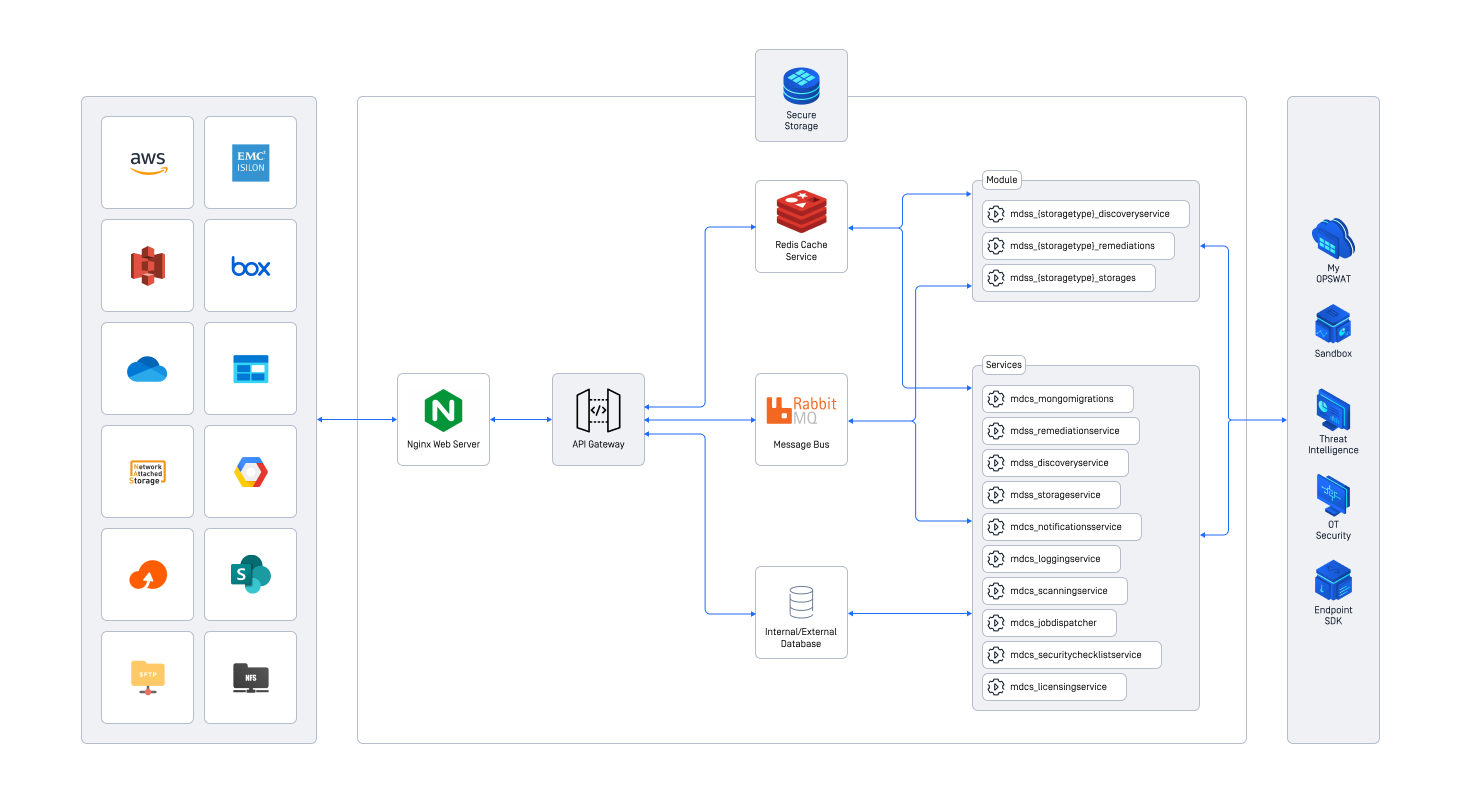Image resolution: width=1466 pixels, height=812 pixels.
Task: Select the OT Security icon
Action: [1333, 496]
